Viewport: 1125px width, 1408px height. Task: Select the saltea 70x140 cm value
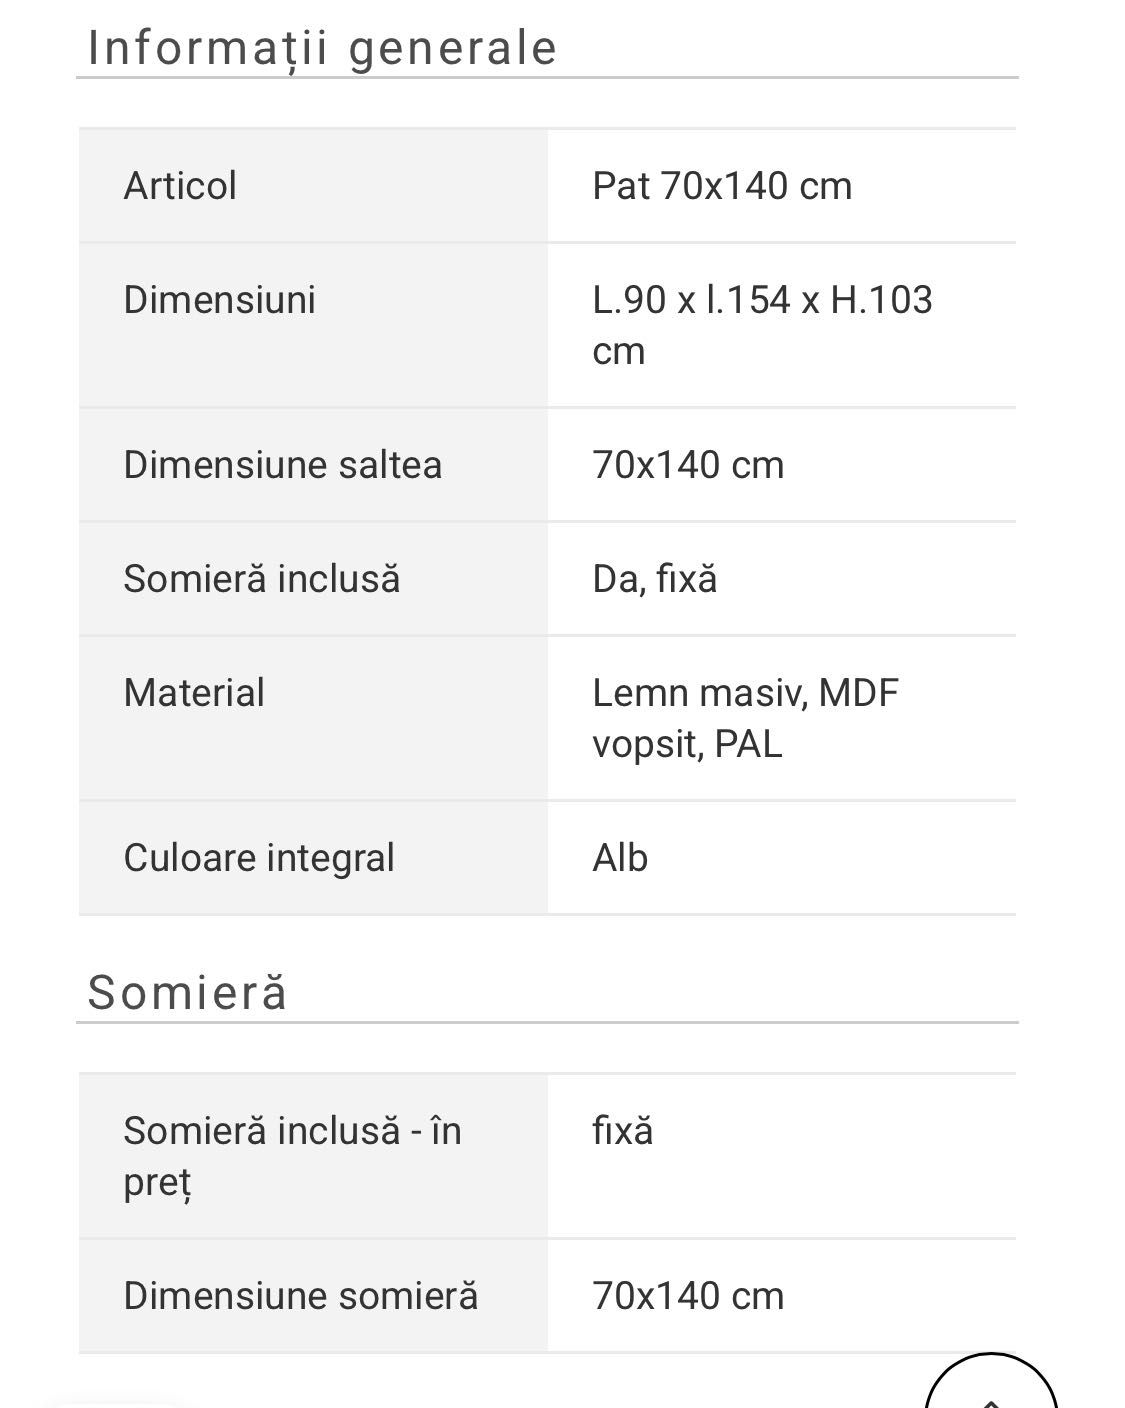click(688, 465)
